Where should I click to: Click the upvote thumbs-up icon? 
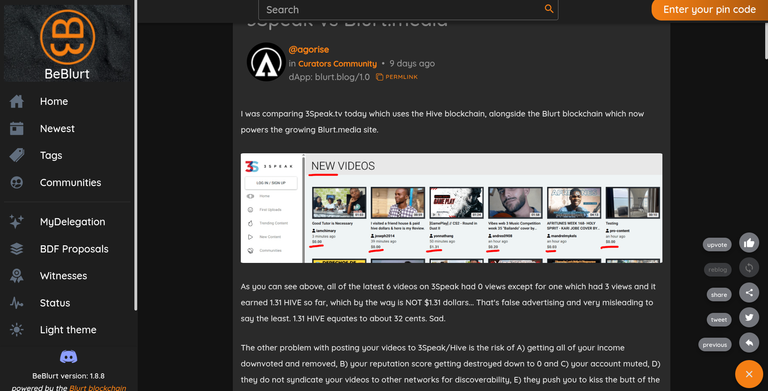[x=749, y=243]
